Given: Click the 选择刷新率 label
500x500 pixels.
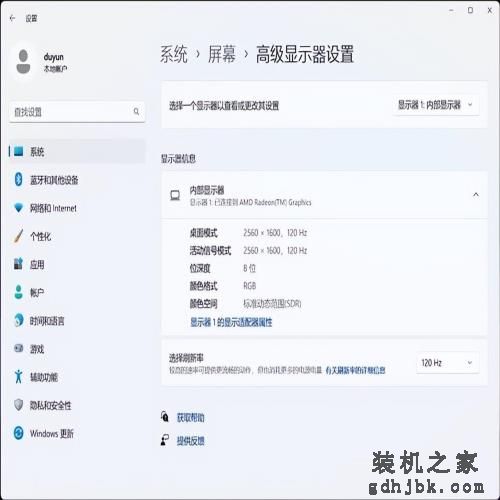Looking at the screenshot, I should (186, 358).
